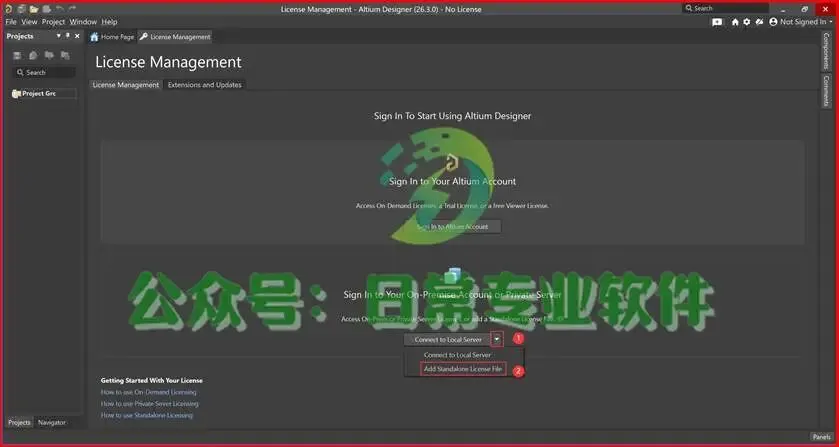839x447 pixels.
Task: Click the Project Grc folder icon
Action: coord(16,94)
